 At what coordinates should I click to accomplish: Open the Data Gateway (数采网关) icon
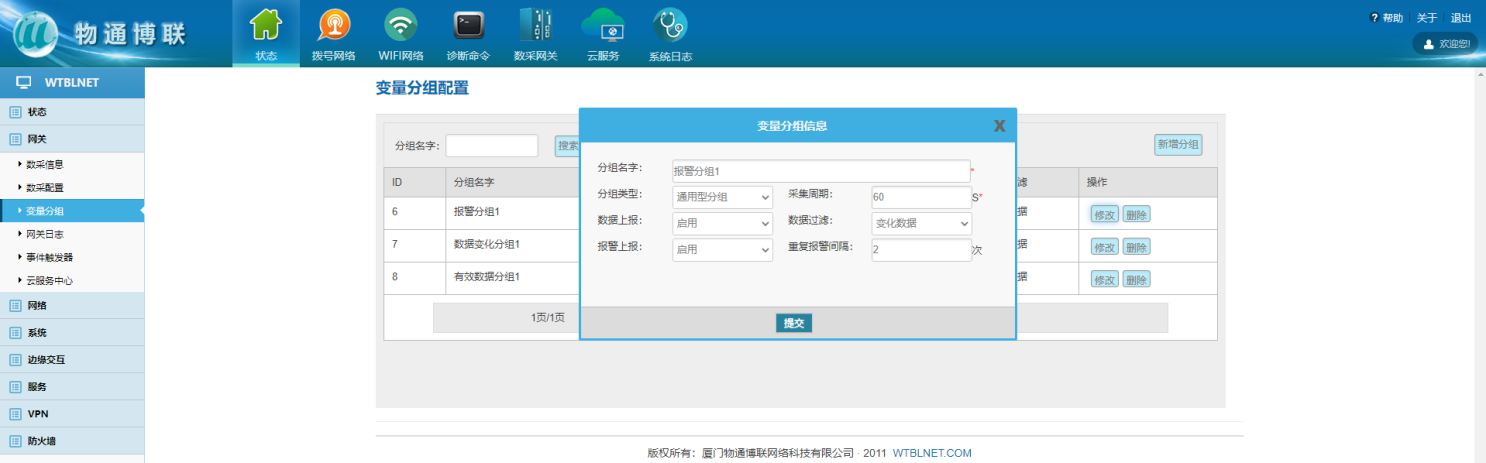click(x=535, y=25)
